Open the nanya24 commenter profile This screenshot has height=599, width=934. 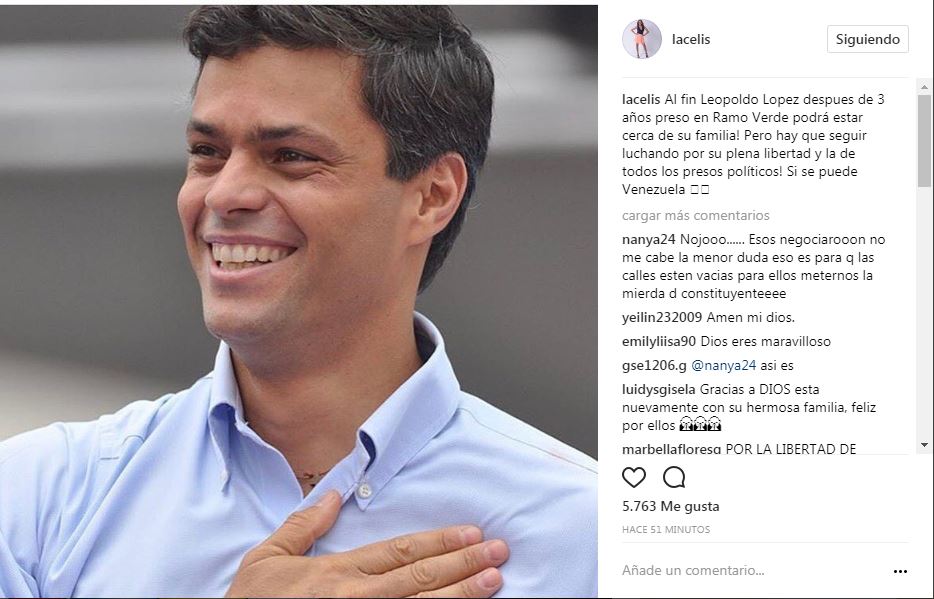[649, 239]
